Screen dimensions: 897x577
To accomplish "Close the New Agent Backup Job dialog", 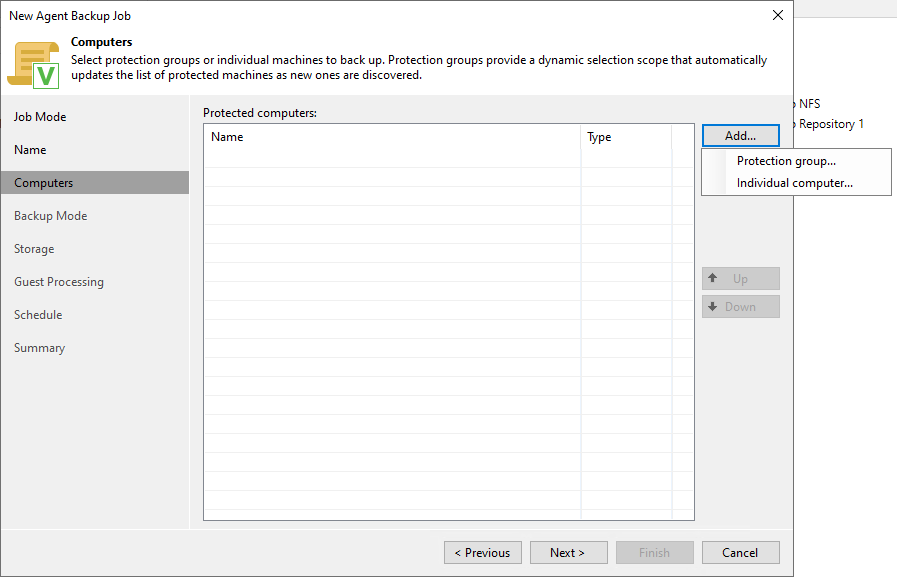I will 778,15.
